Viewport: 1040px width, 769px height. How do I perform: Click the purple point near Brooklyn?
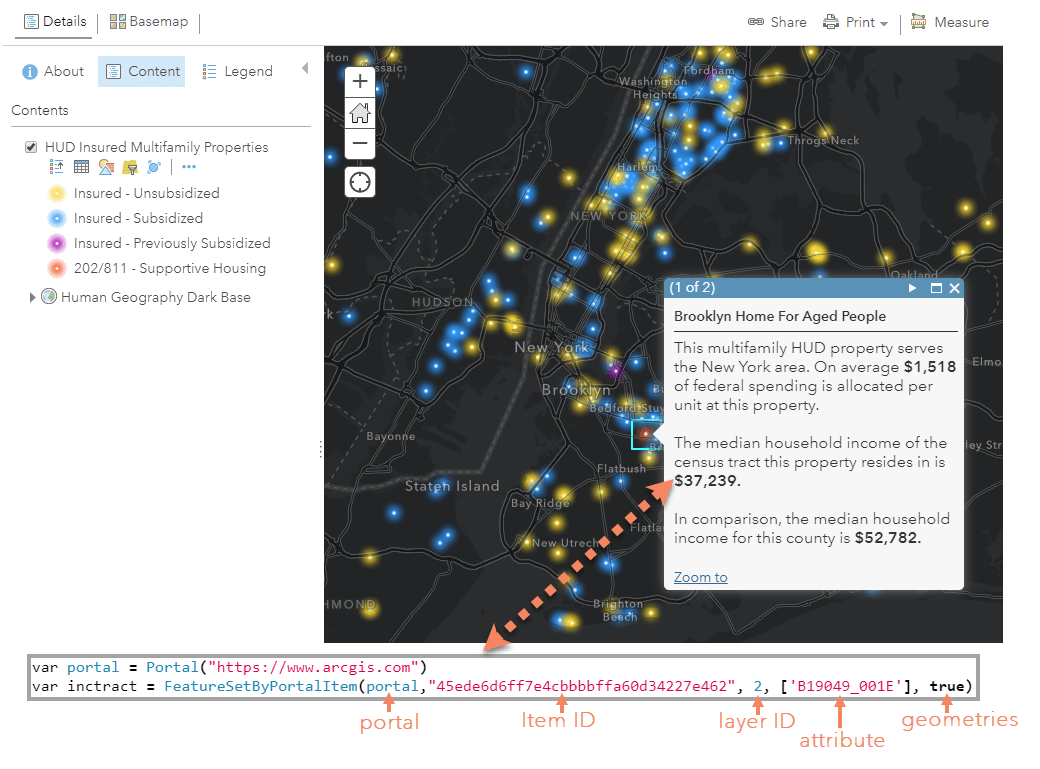pos(616,370)
